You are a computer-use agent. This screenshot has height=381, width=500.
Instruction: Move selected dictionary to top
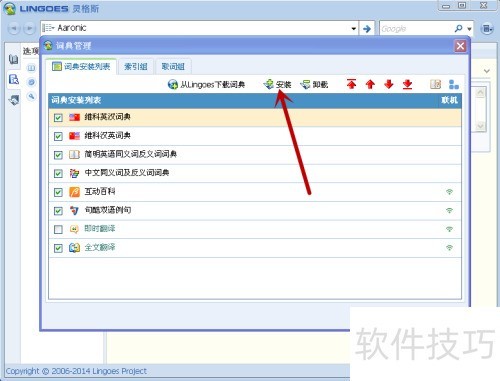[351, 84]
